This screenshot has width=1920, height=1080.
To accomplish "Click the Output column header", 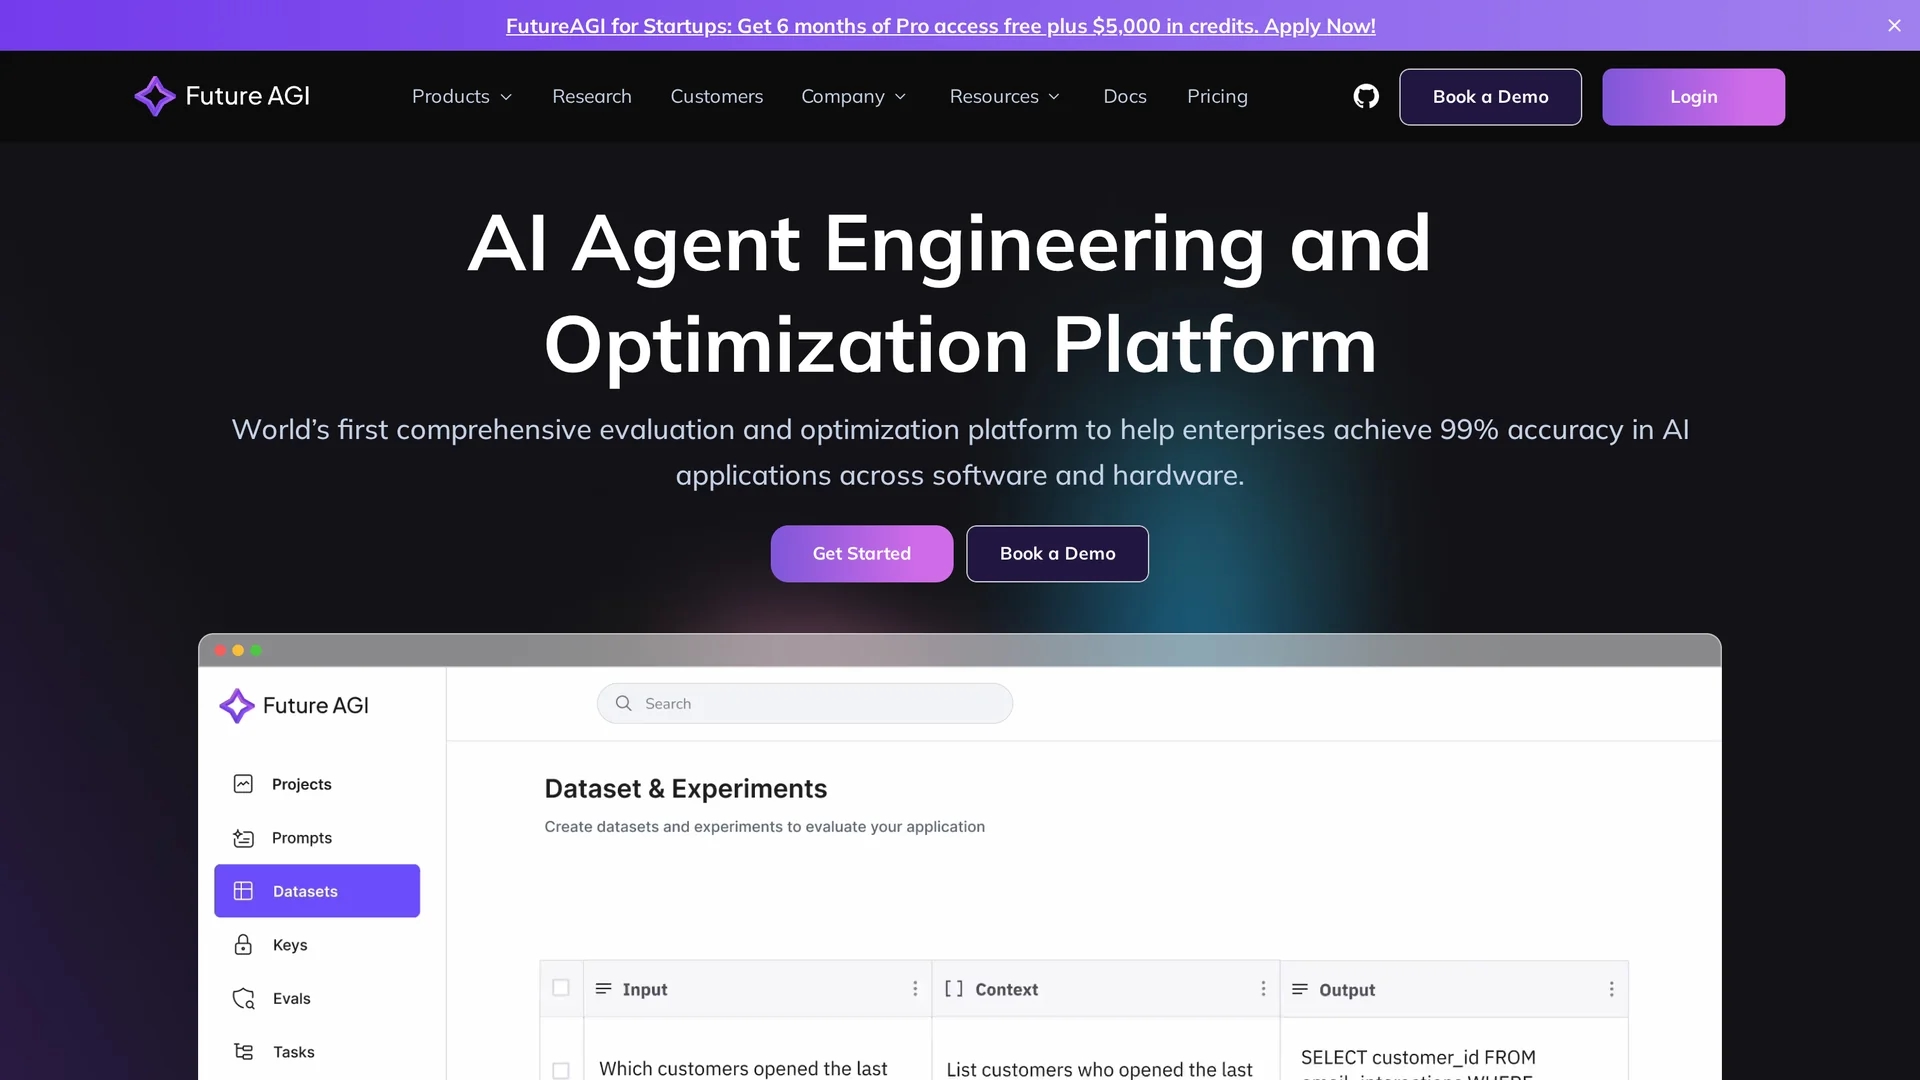I will point(1454,989).
